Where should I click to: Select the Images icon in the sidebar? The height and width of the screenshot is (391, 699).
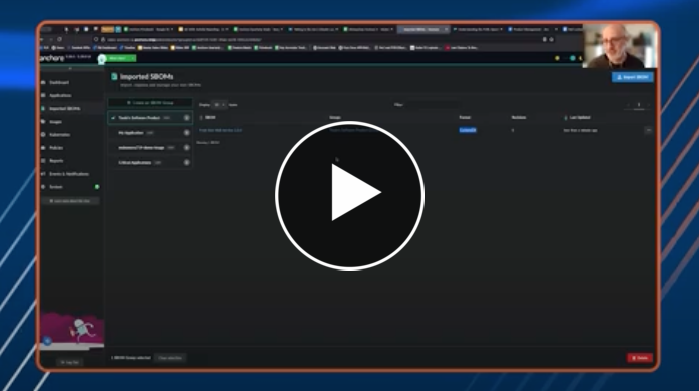coord(43,122)
